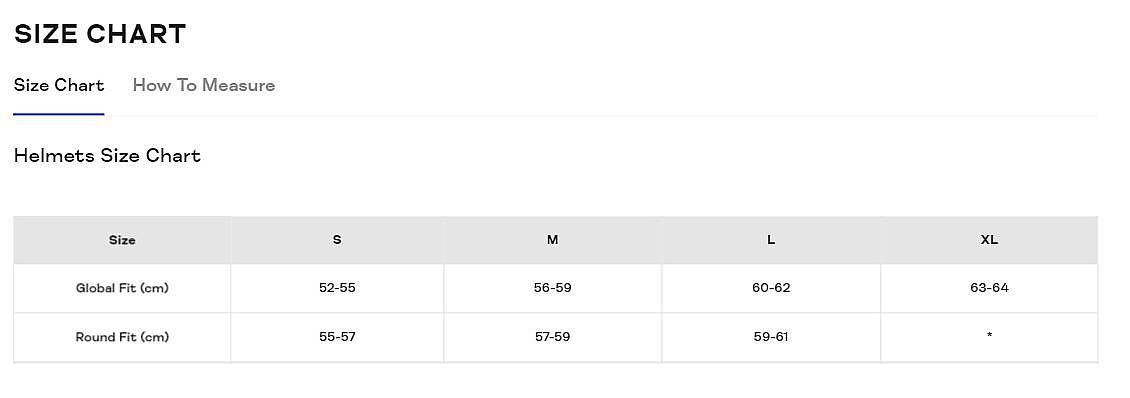Click the Global Fit (cm) row label
This screenshot has height=398, width=1130.
(122, 288)
